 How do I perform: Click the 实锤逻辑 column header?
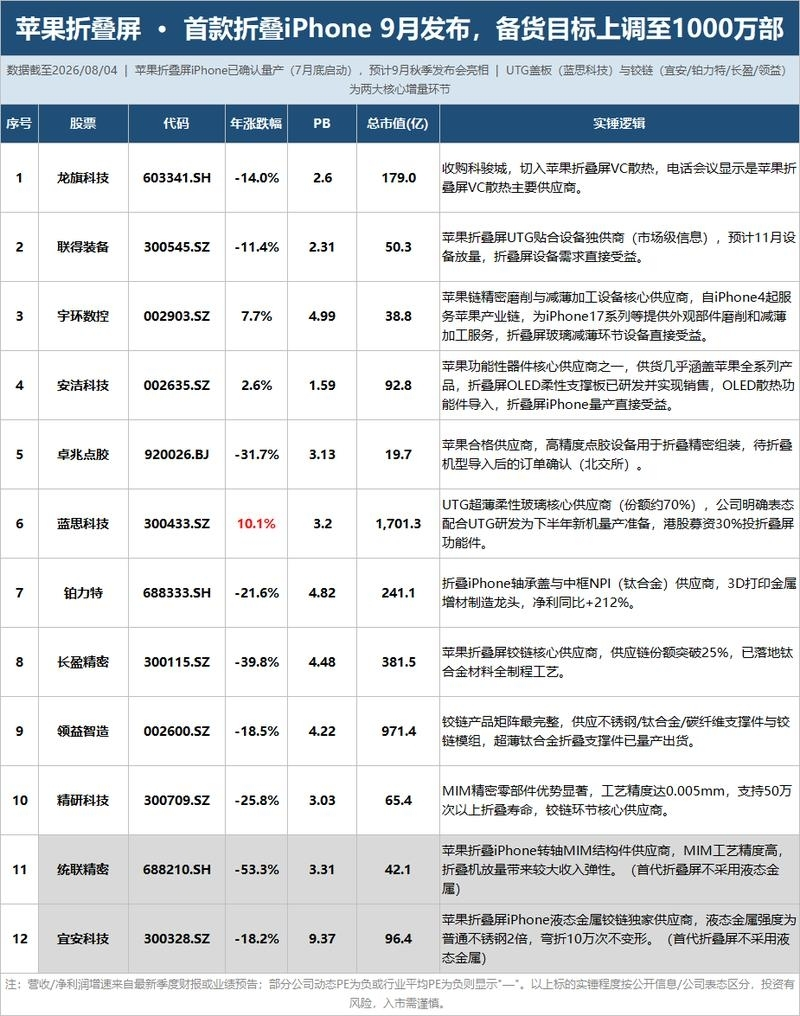coord(619,123)
